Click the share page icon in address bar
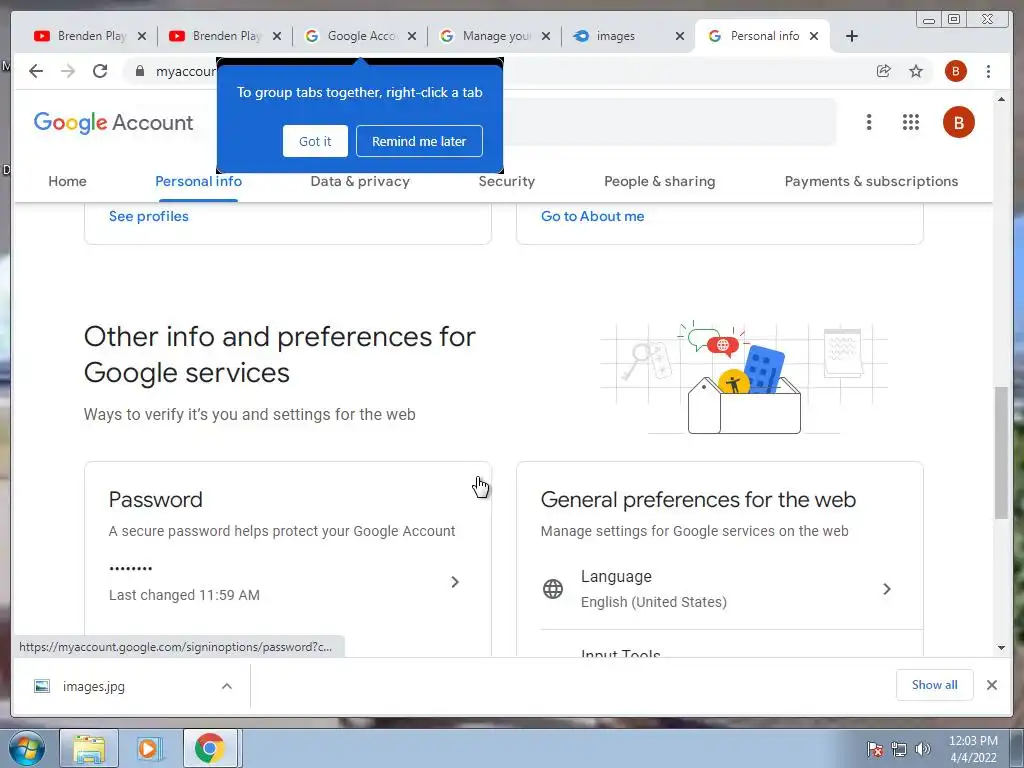Screen dimensions: 1024x768 pyautogui.click(x=884, y=71)
